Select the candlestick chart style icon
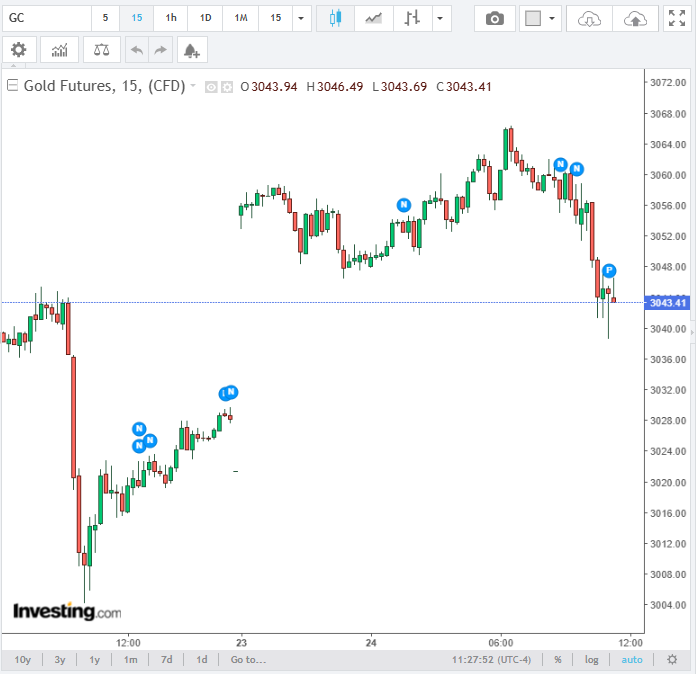This screenshot has width=696, height=674. pyautogui.click(x=335, y=18)
